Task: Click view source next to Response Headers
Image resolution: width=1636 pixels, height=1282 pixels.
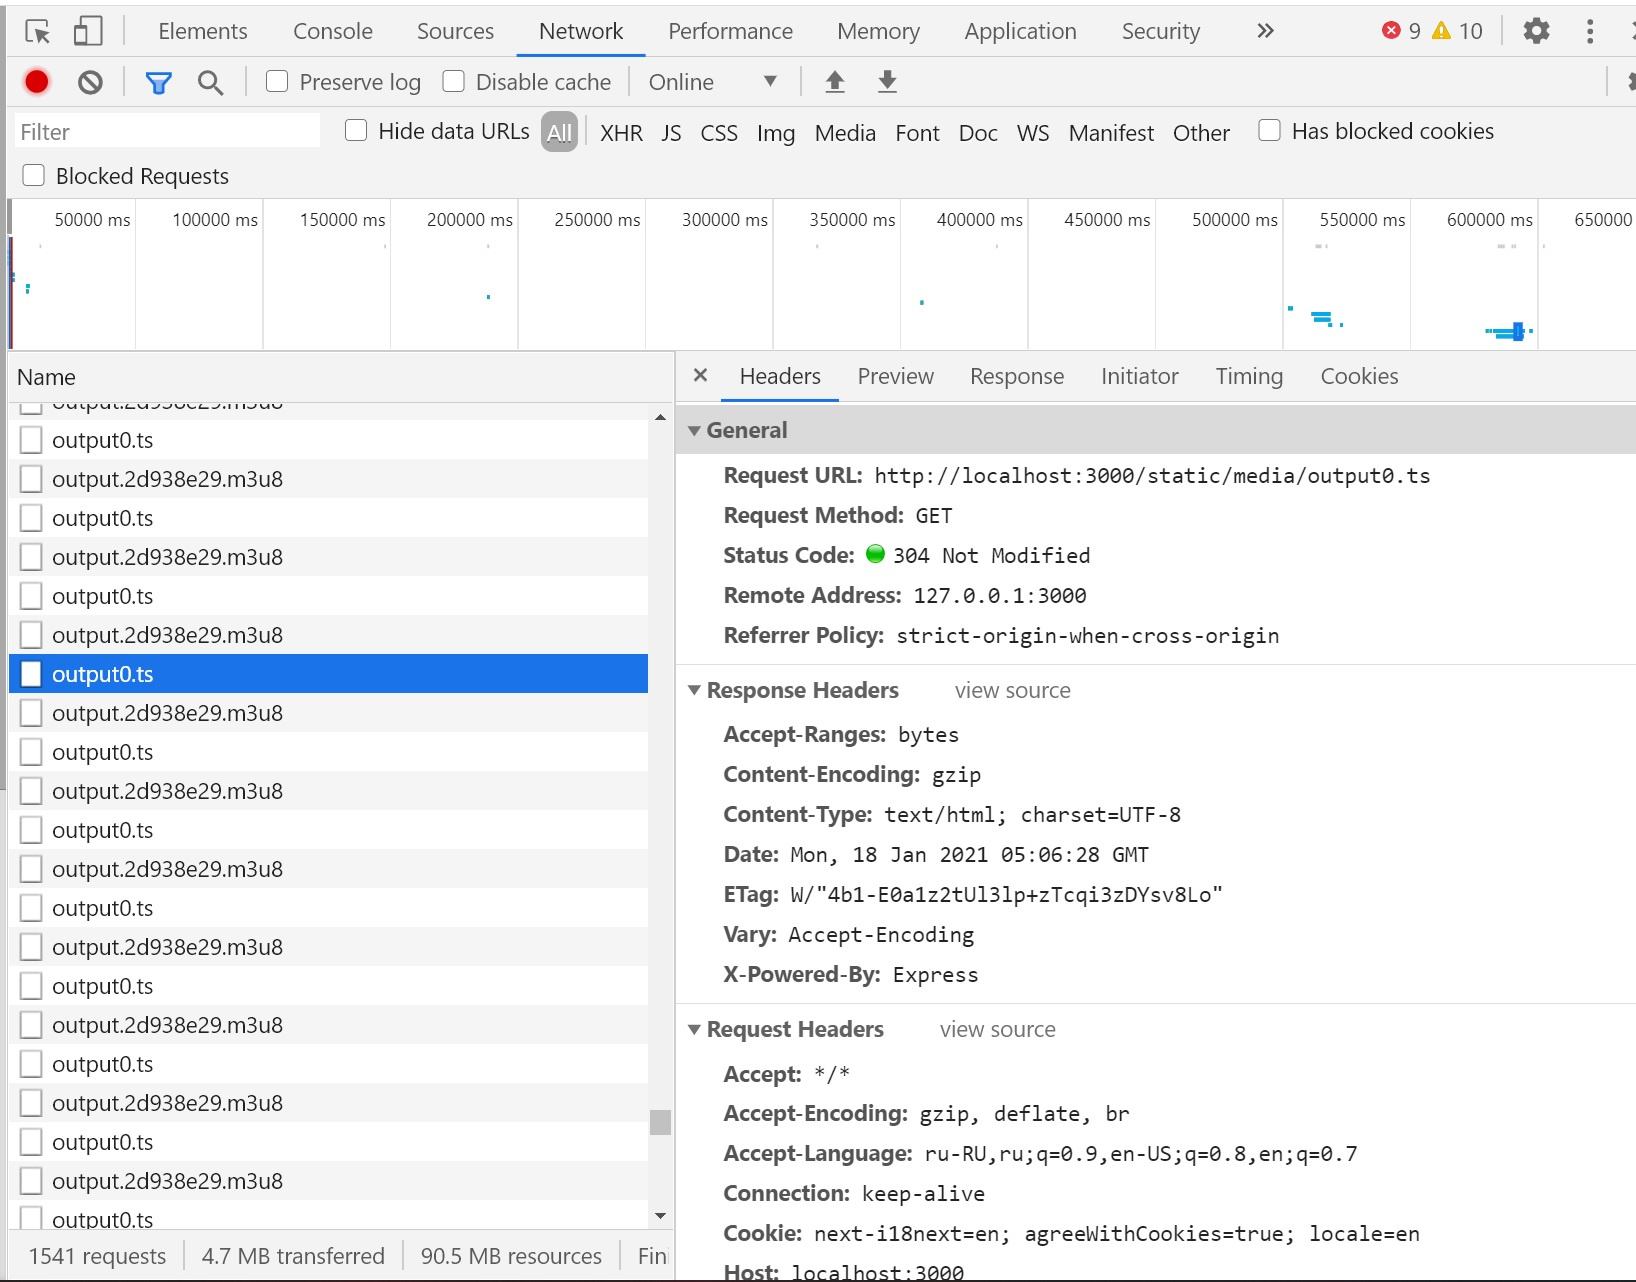Action: click(x=1012, y=690)
